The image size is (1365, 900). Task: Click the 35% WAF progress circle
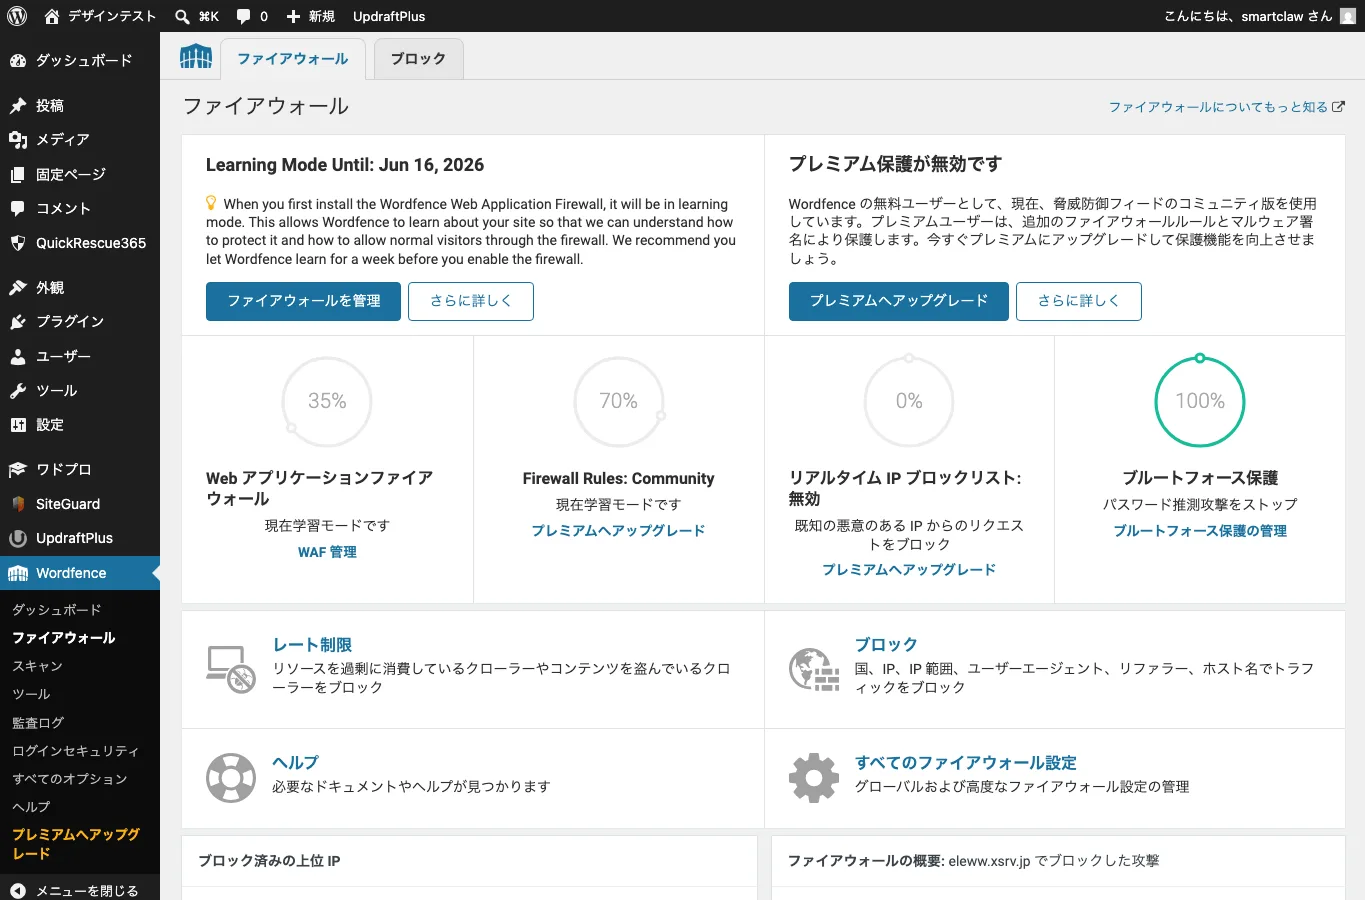tap(327, 402)
